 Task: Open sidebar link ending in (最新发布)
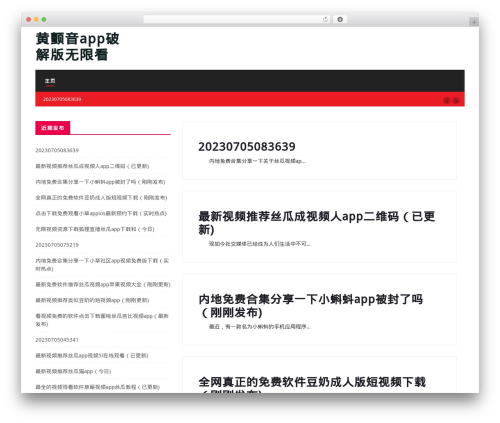[x=102, y=320]
